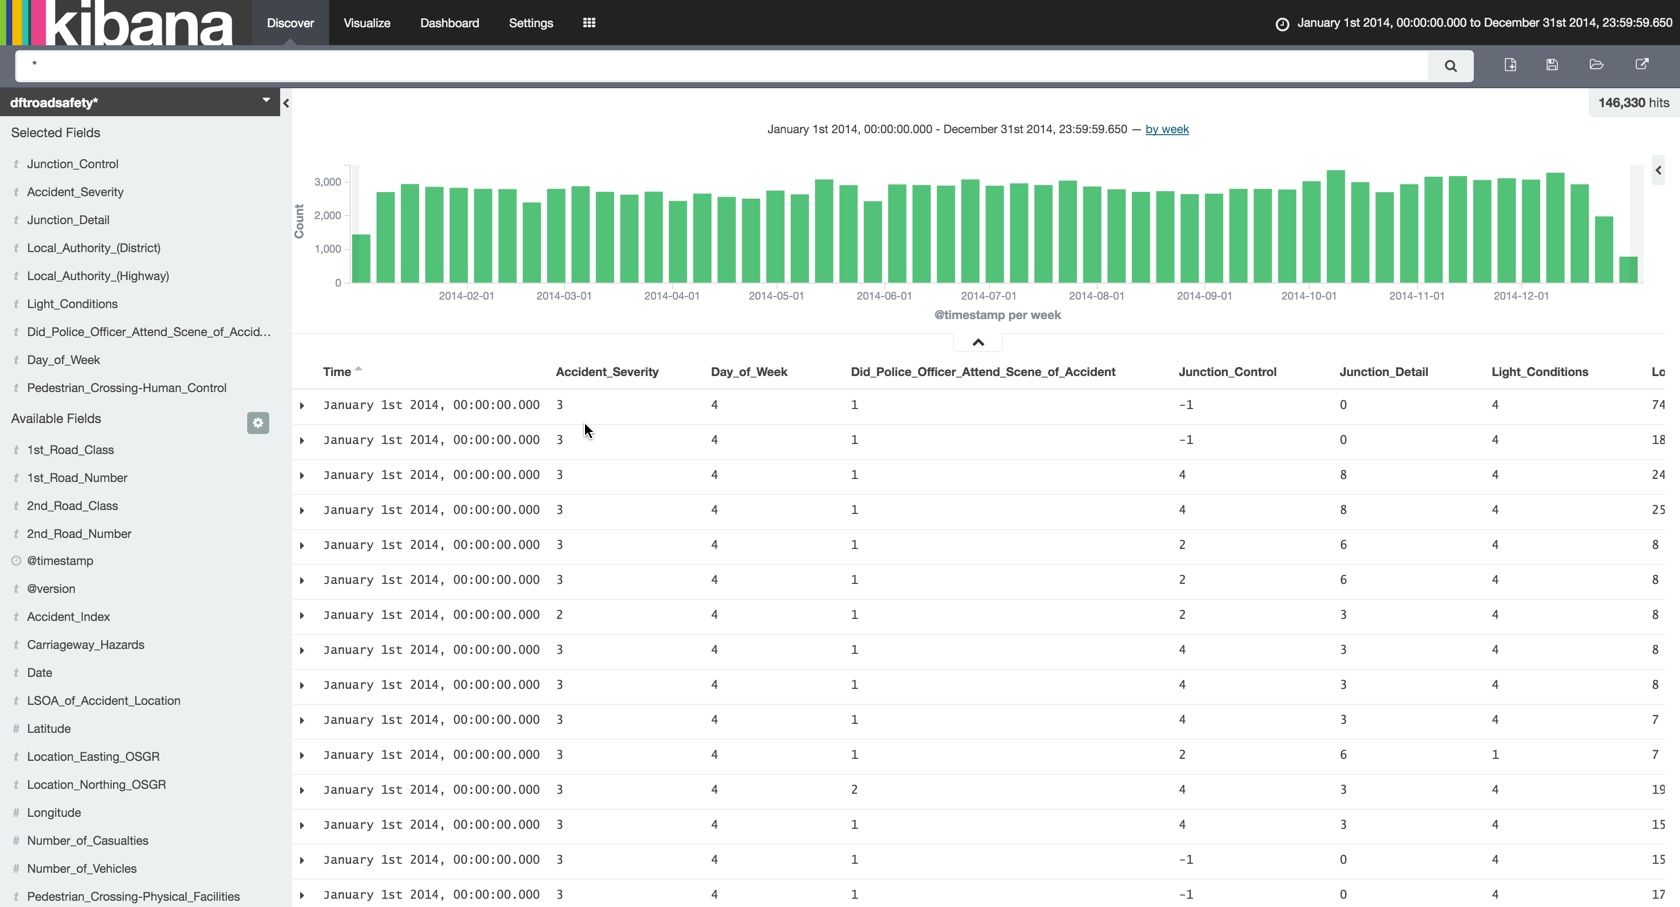The image size is (1680, 907).
Task: Open the Dashboard tab
Action: click(x=449, y=23)
